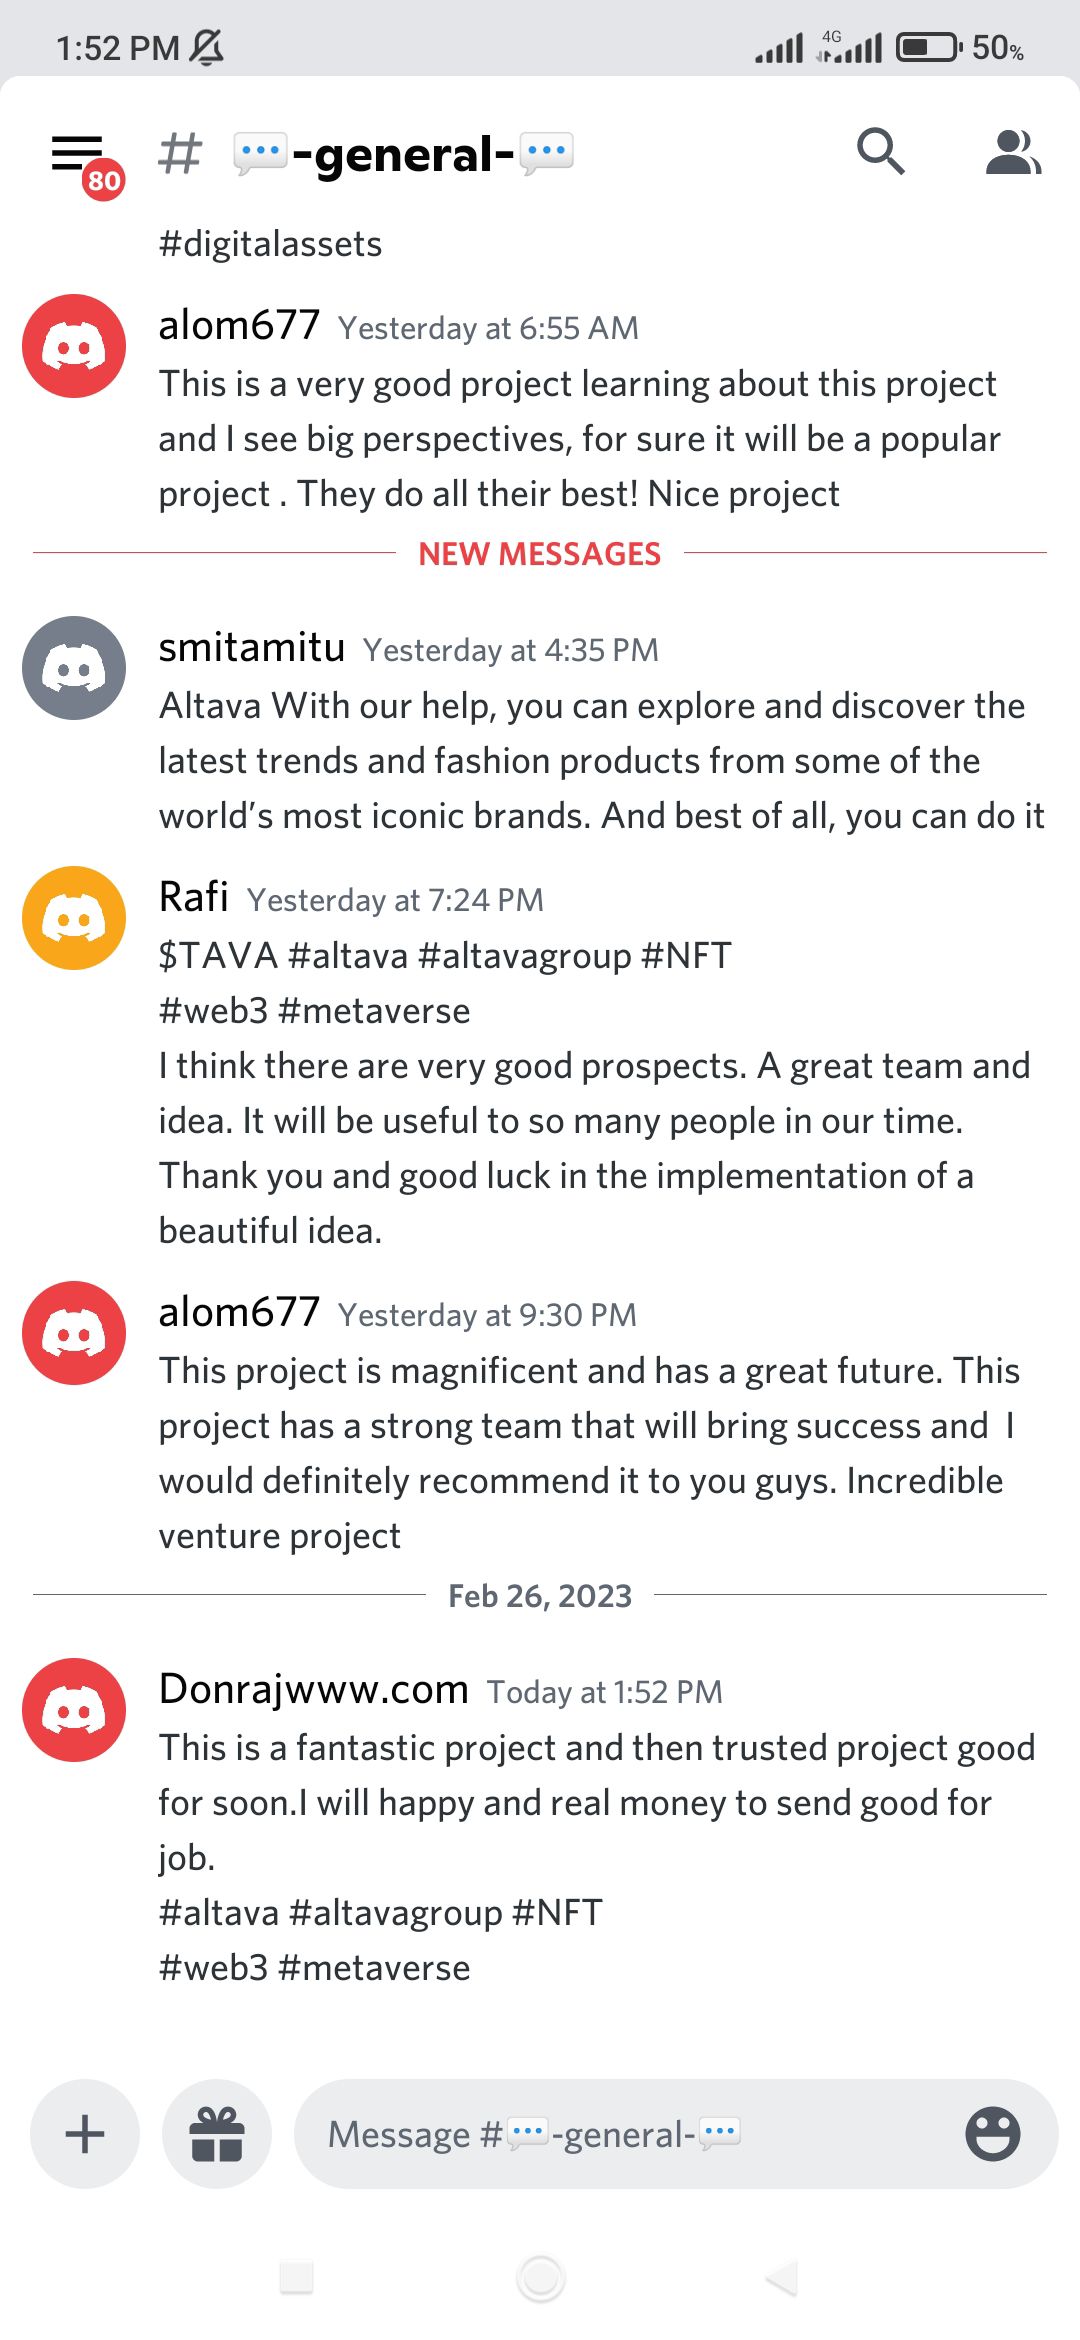Open the Donrajwww.com username profile
Viewport: 1080px width, 2340px height.
tap(314, 1689)
